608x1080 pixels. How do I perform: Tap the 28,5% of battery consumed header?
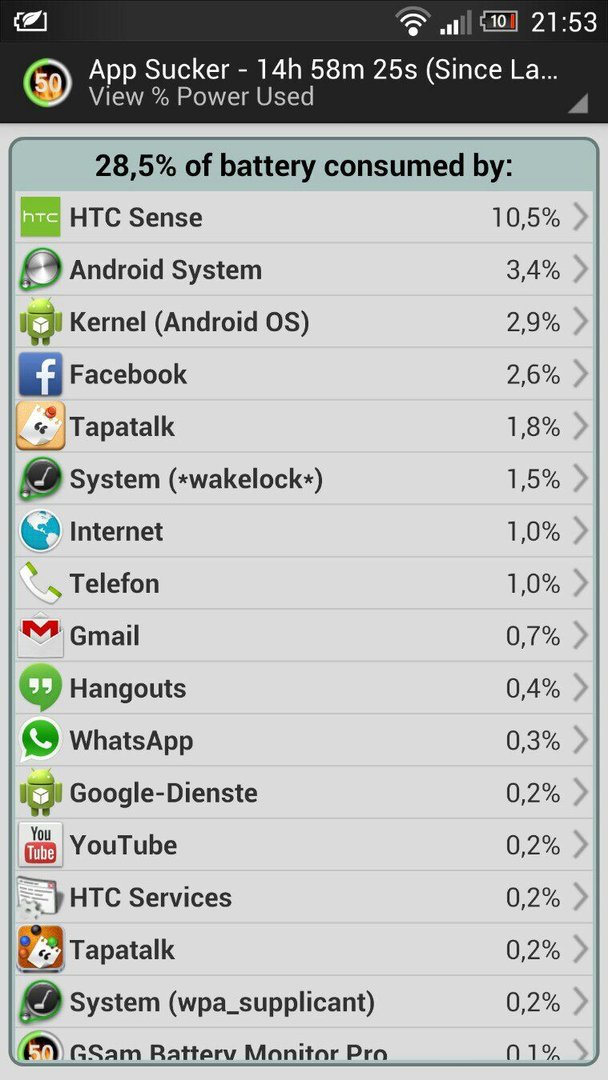304,166
